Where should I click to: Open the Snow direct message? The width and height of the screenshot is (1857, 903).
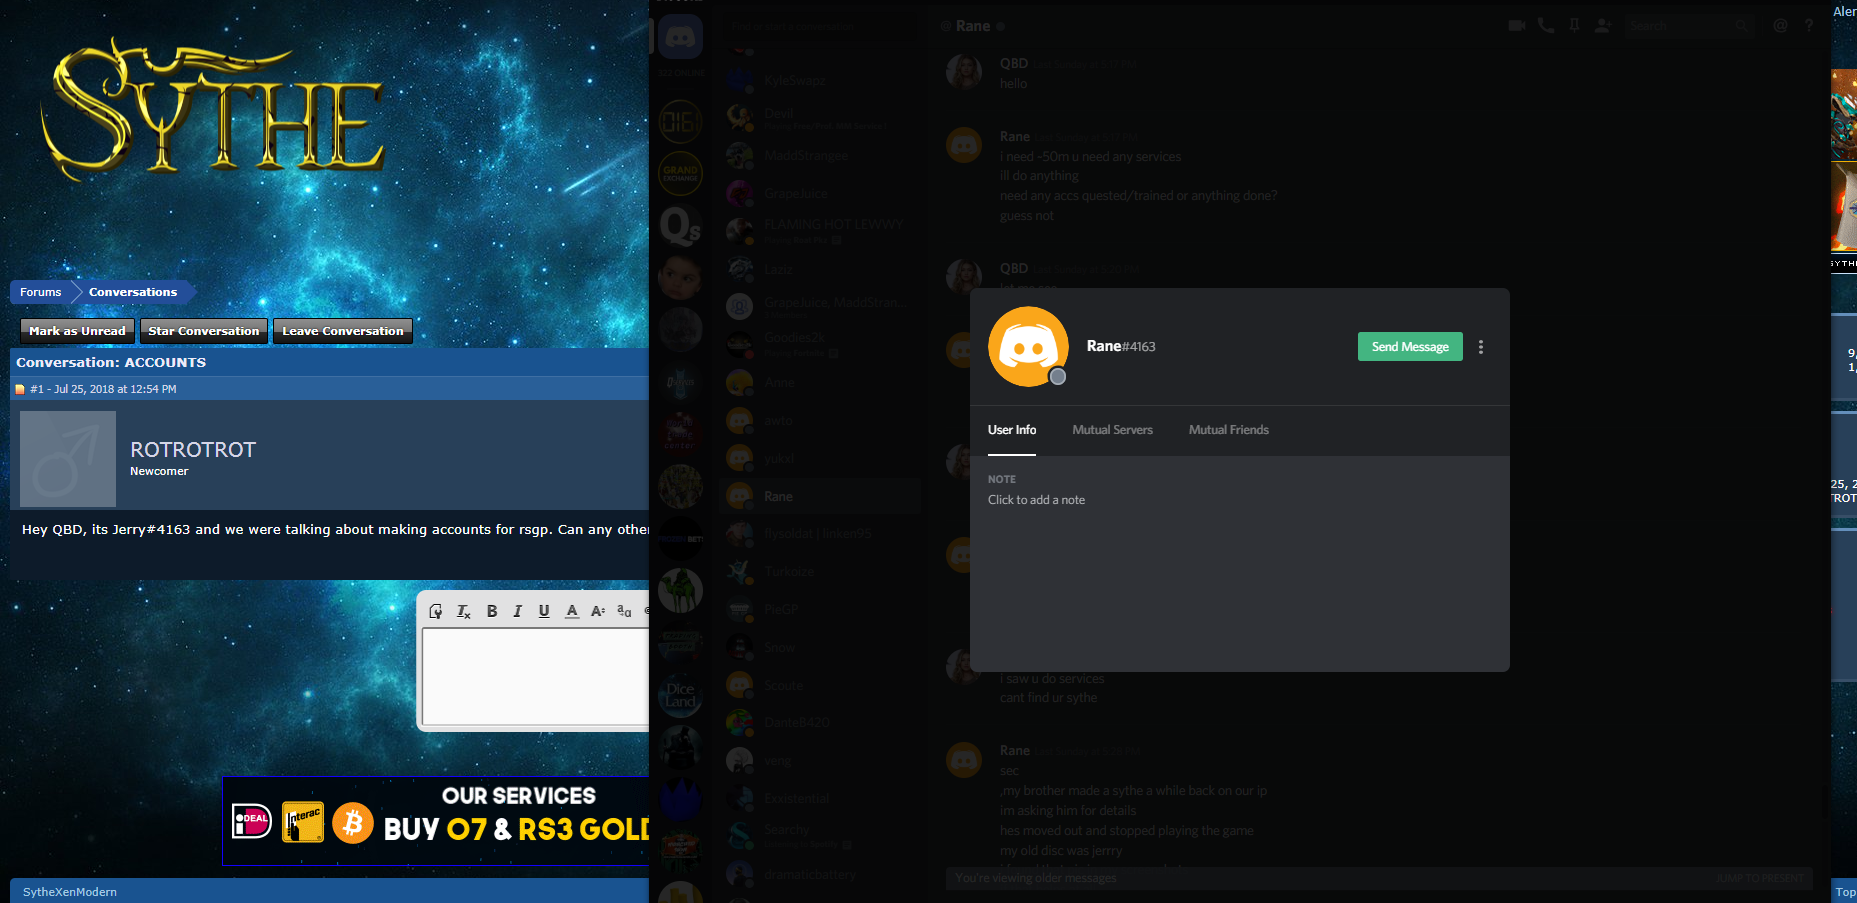(820, 647)
